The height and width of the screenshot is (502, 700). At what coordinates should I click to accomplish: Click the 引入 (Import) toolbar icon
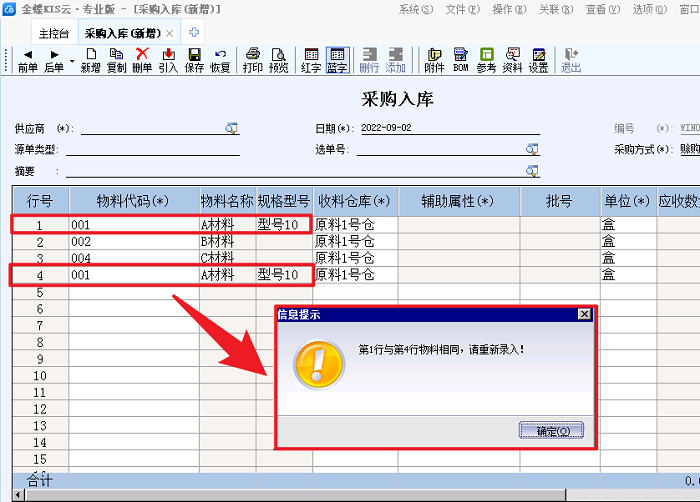[168, 60]
